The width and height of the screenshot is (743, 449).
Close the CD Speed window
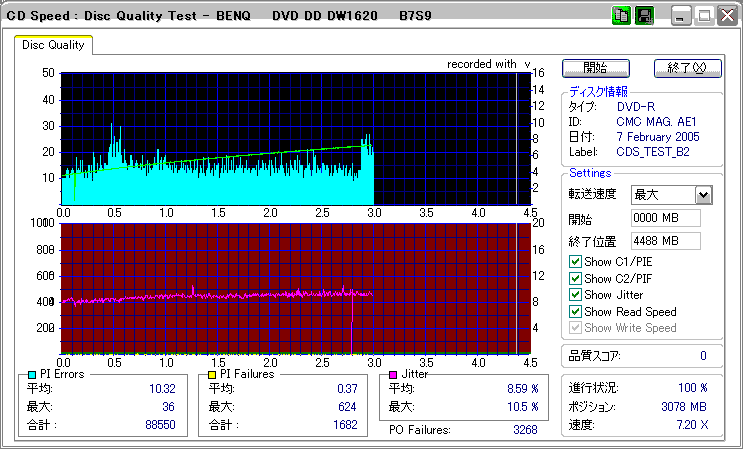(727, 16)
